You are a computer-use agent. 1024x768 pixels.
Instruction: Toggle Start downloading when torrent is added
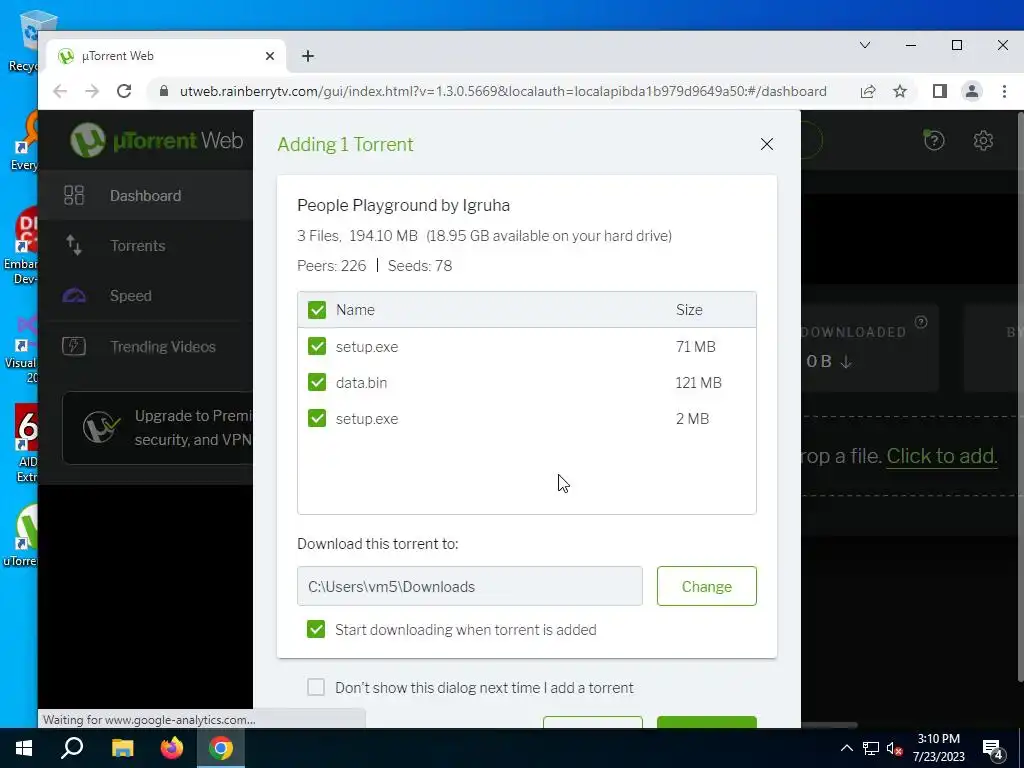pyautogui.click(x=316, y=629)
